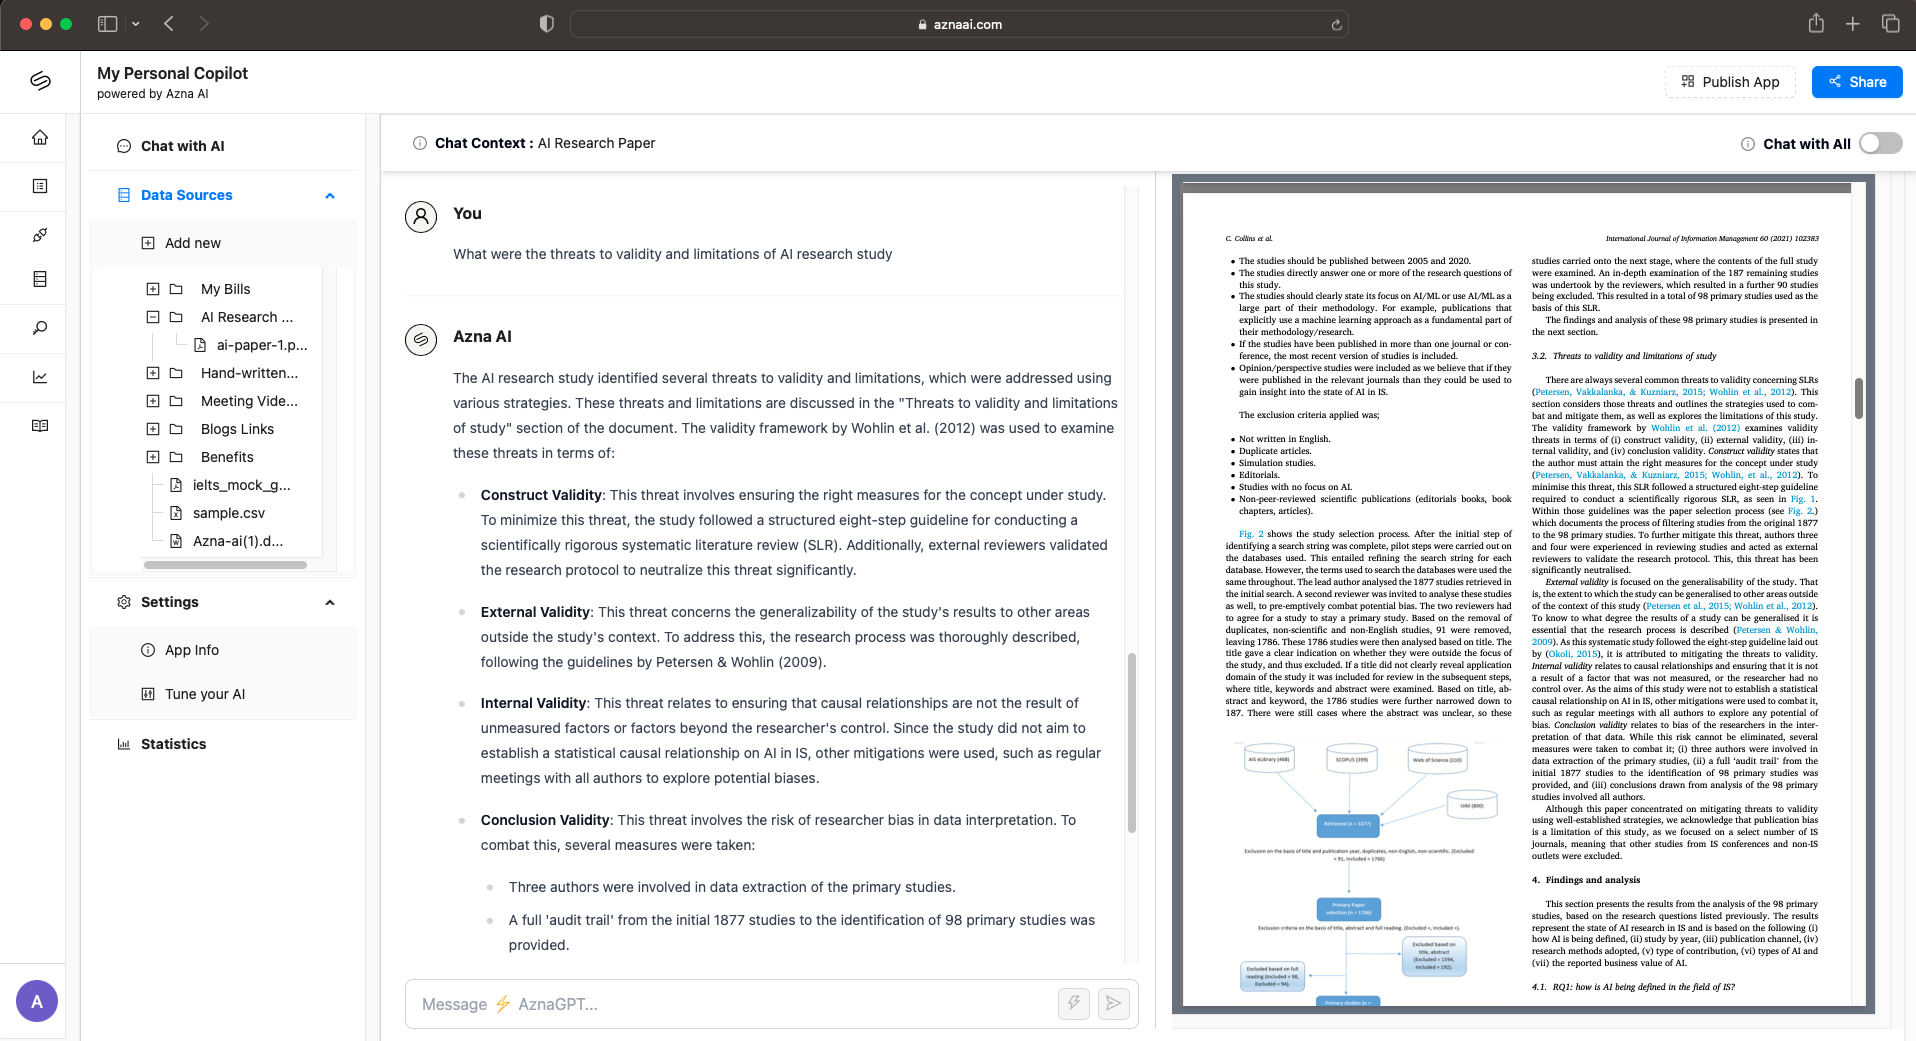Click the message input field
The width and height of the screenshot is (1916, 1041).
pos(730,1004)
